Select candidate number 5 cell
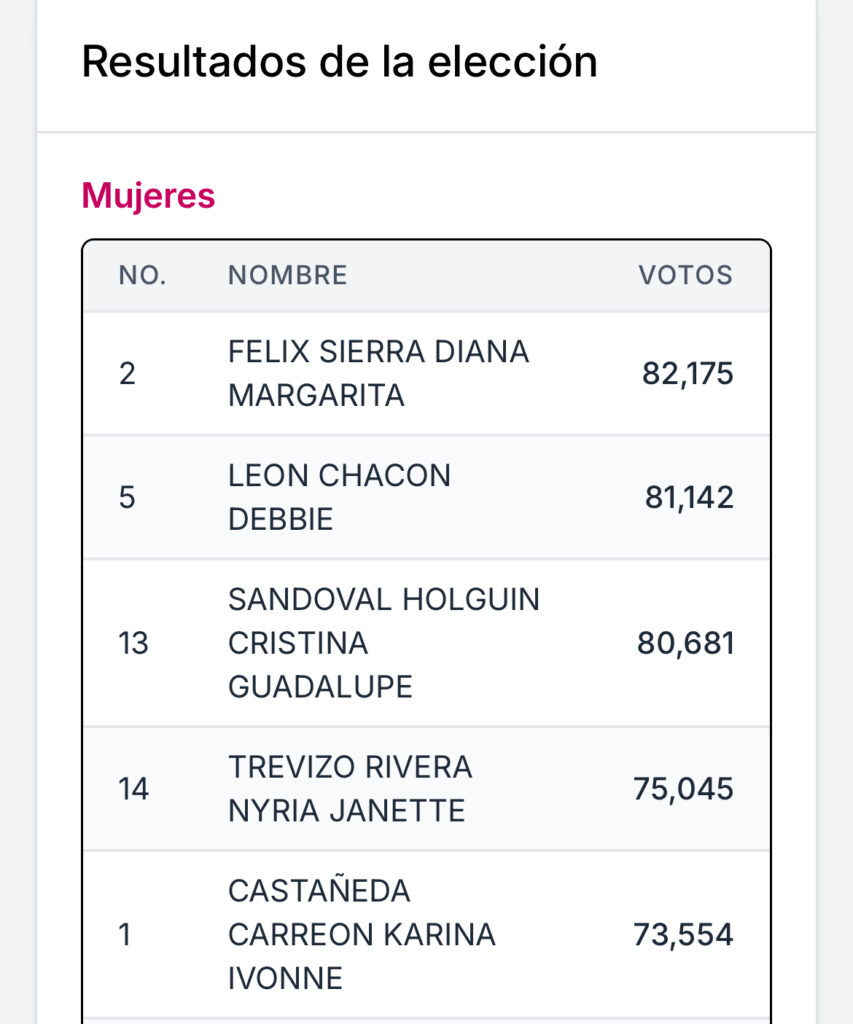Screen dimensions: 853x1024 127,497
